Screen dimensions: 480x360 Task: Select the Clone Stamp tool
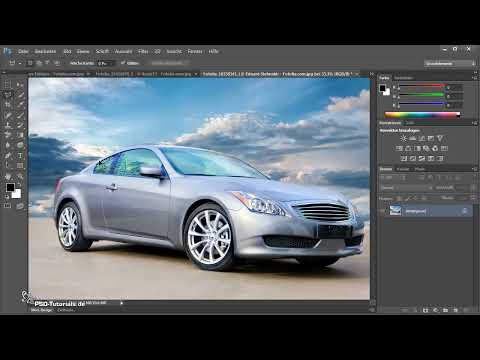(8, 125)
